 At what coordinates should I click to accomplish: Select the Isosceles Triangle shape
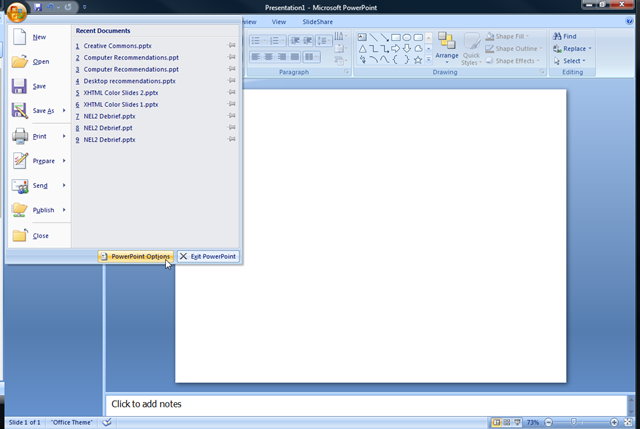click(362, 49)
